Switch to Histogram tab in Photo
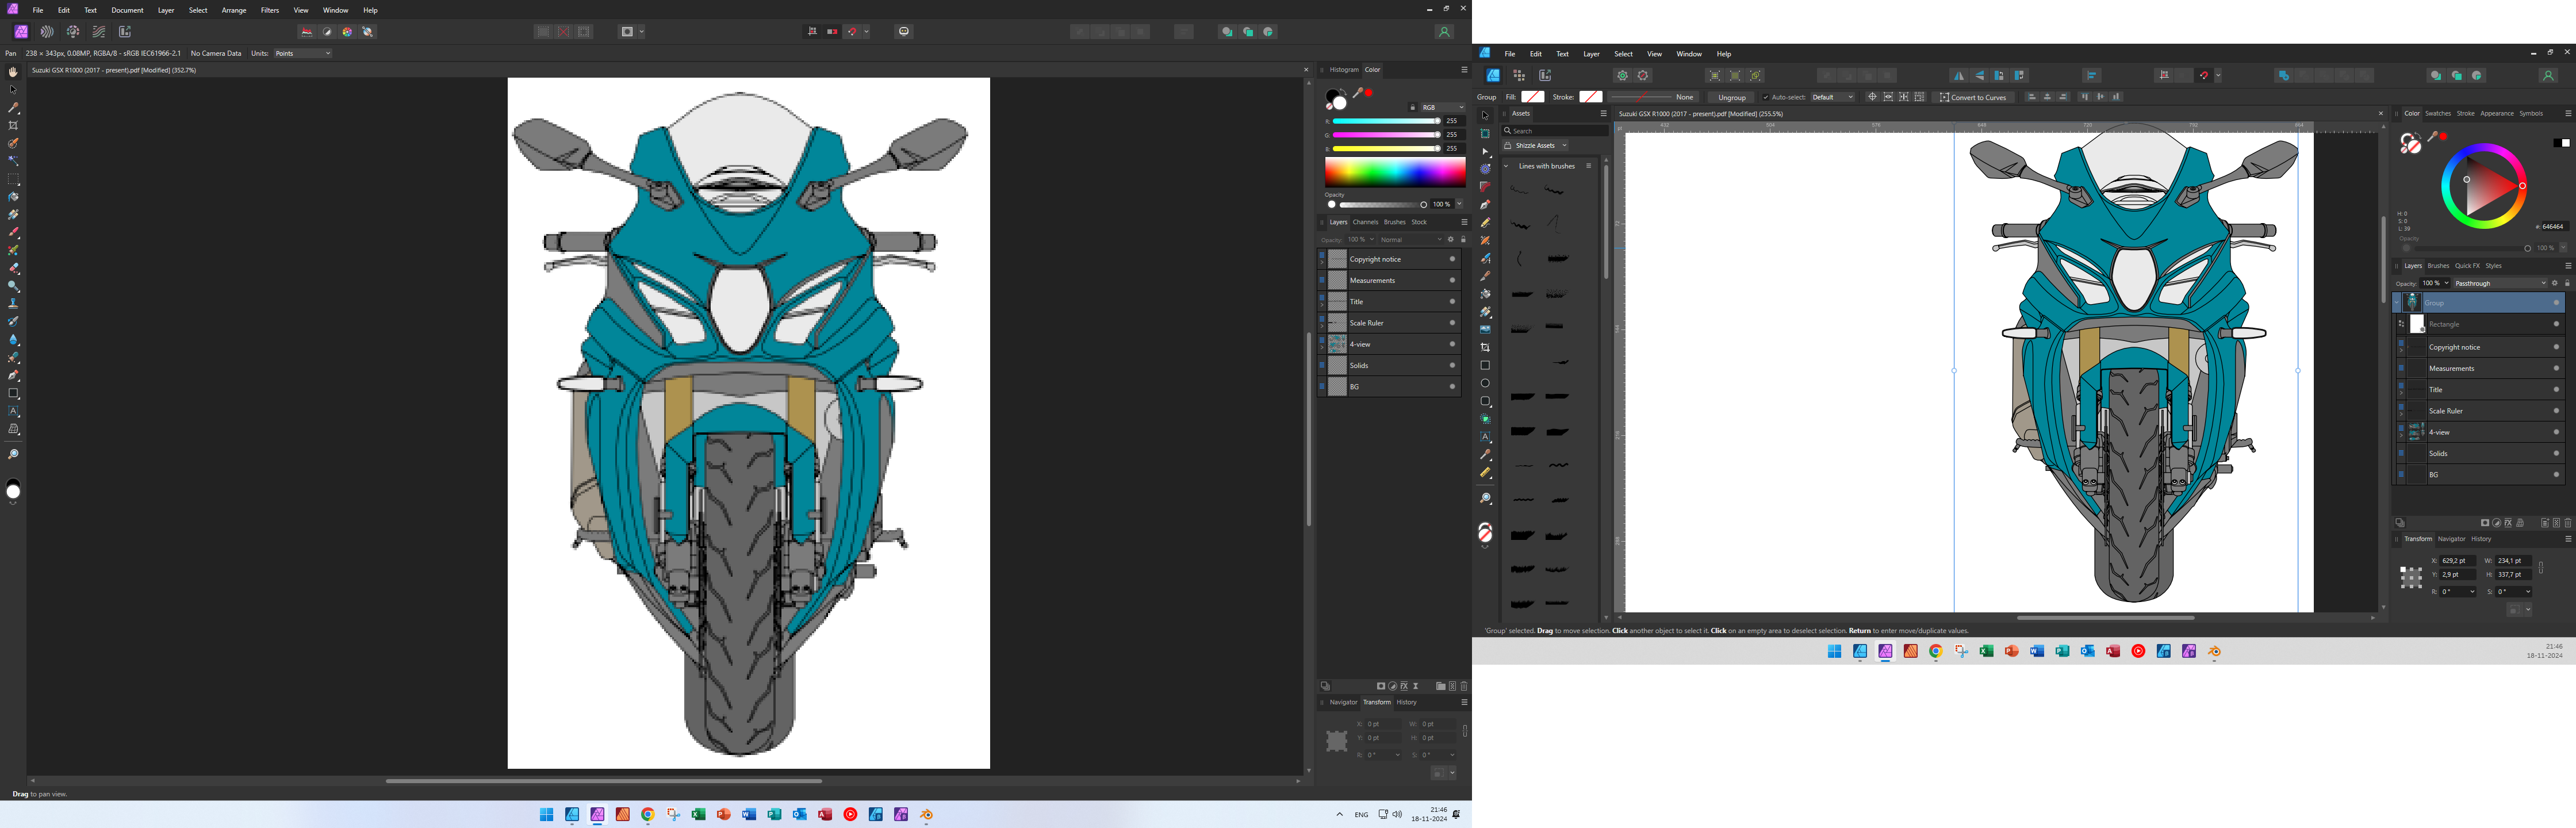This screenshot has width=2576, height=828. click(1344, 70)
